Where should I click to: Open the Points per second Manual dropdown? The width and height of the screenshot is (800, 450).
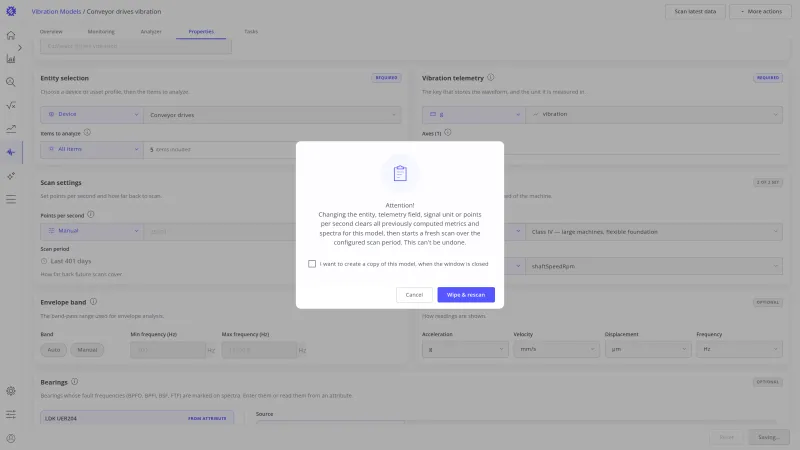[x=92, y=231]
